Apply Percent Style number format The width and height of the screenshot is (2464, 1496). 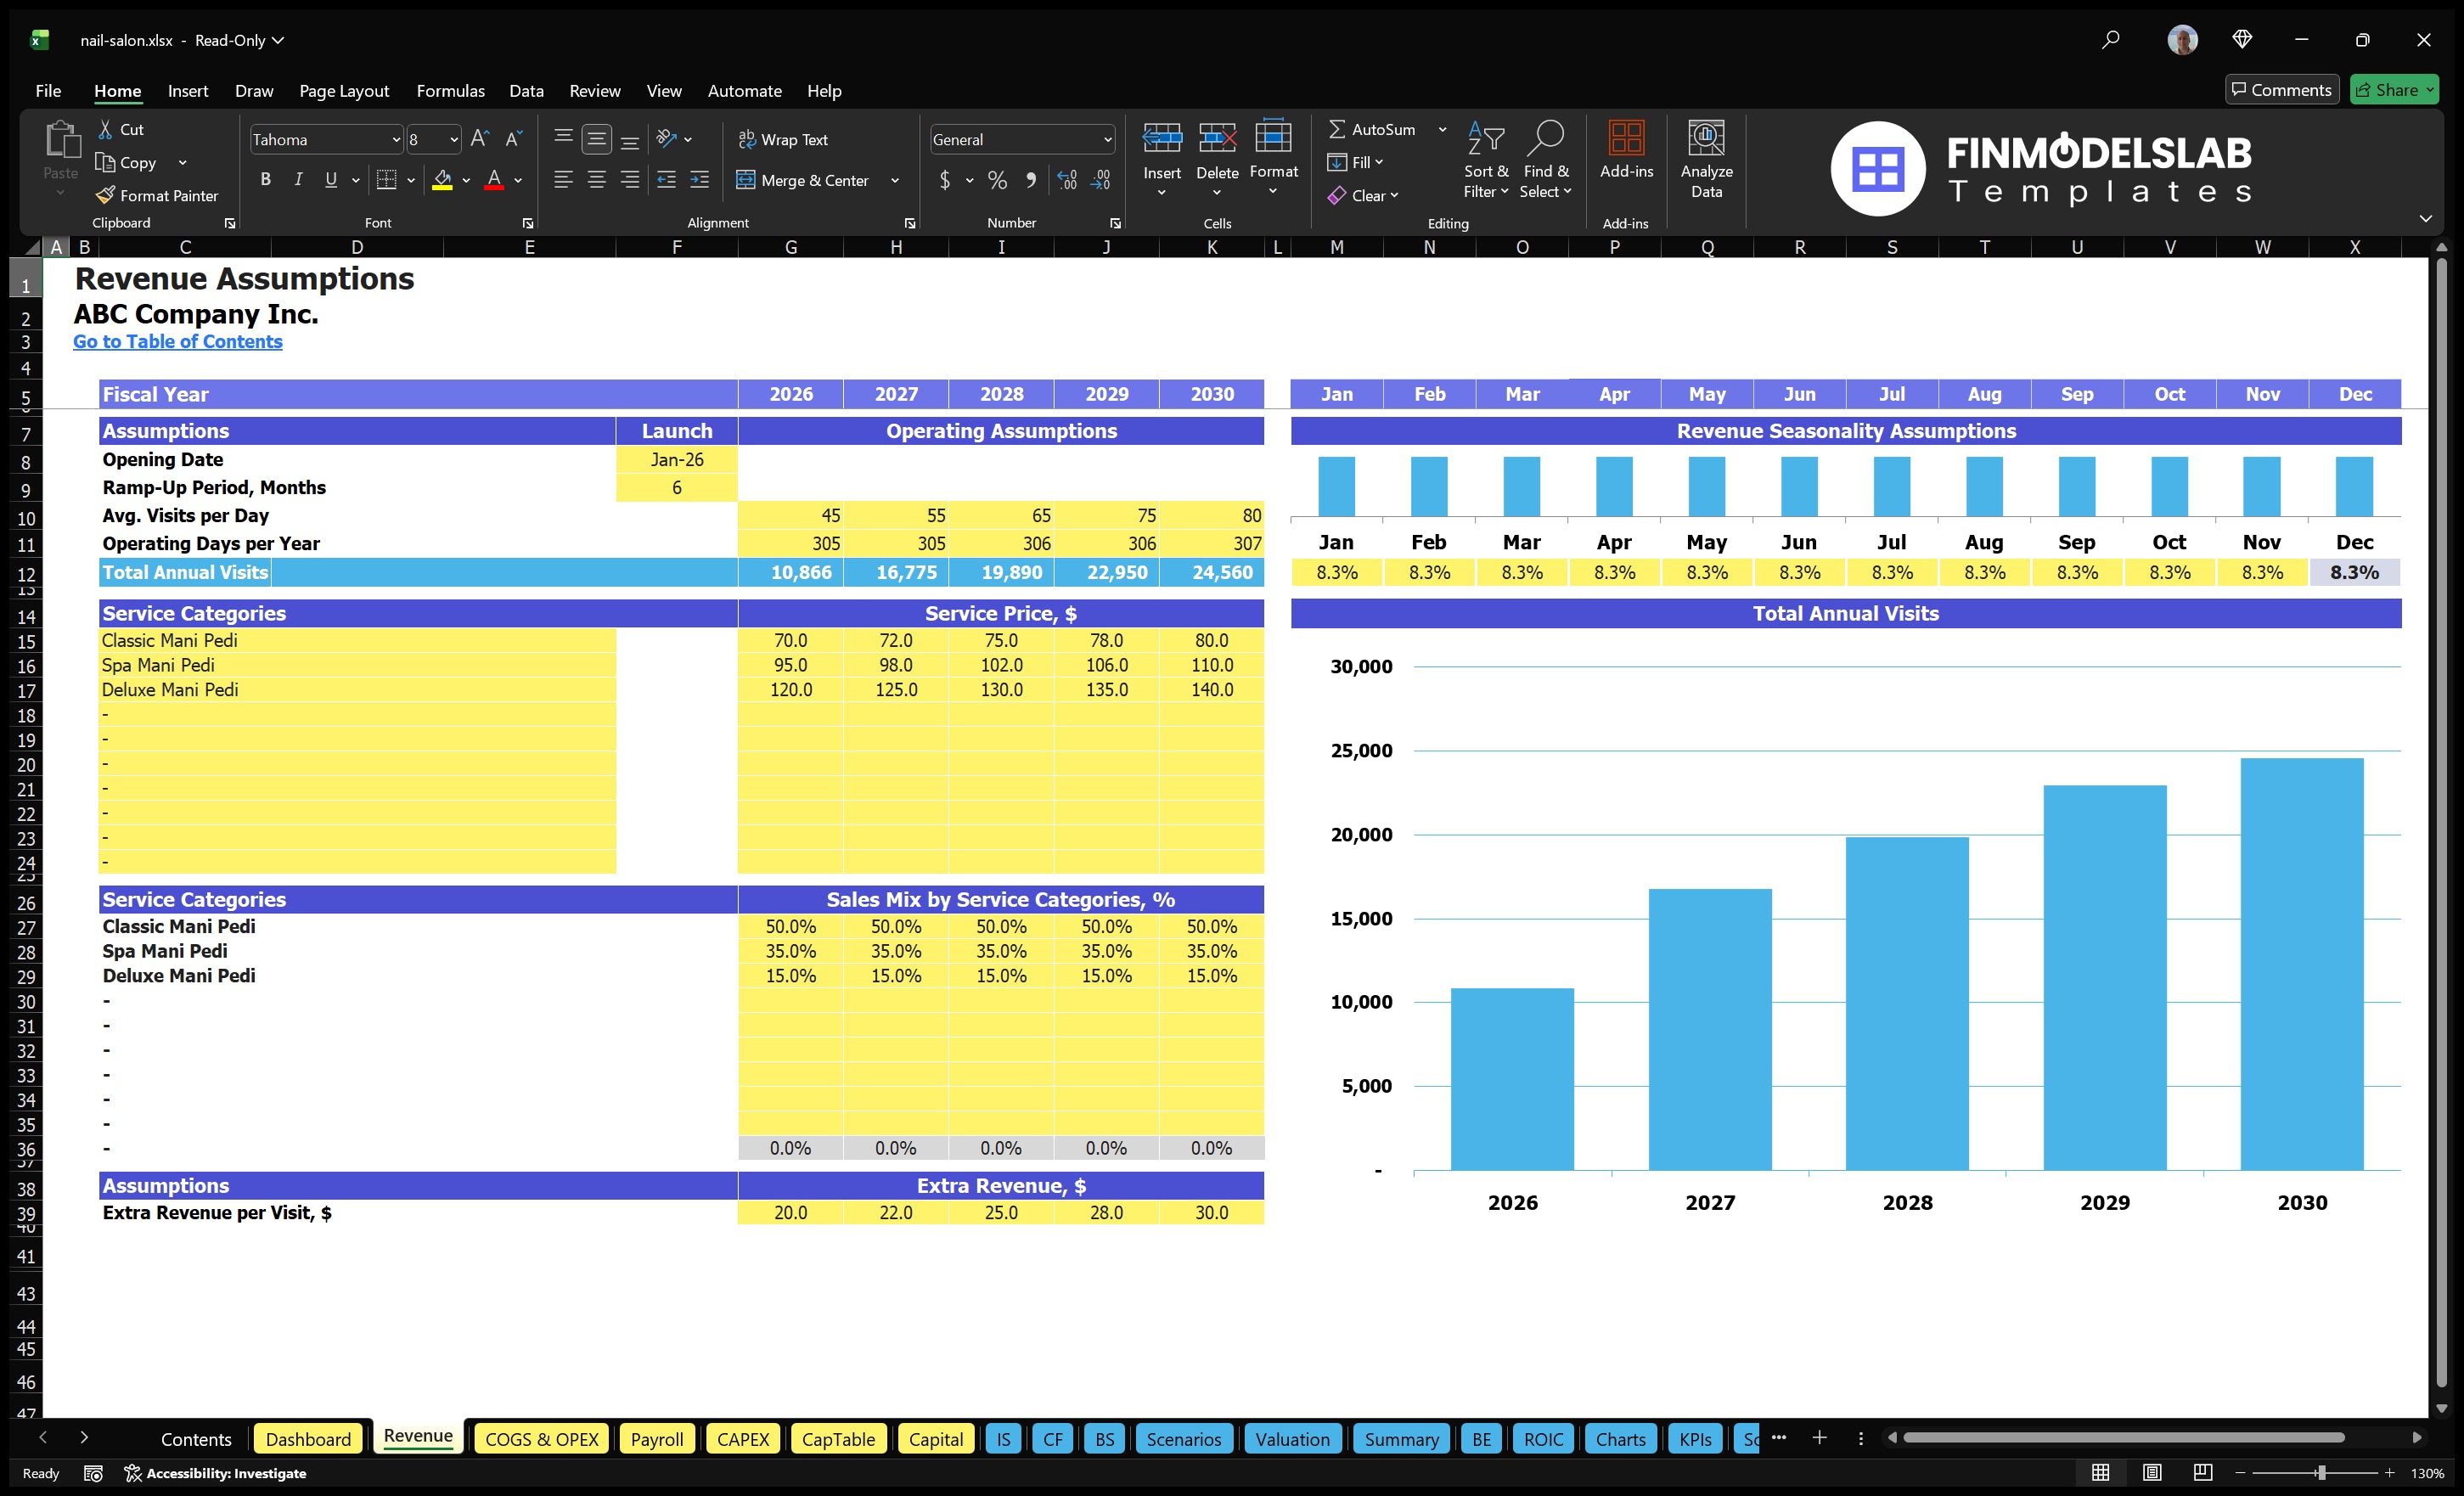coord(996,181)
